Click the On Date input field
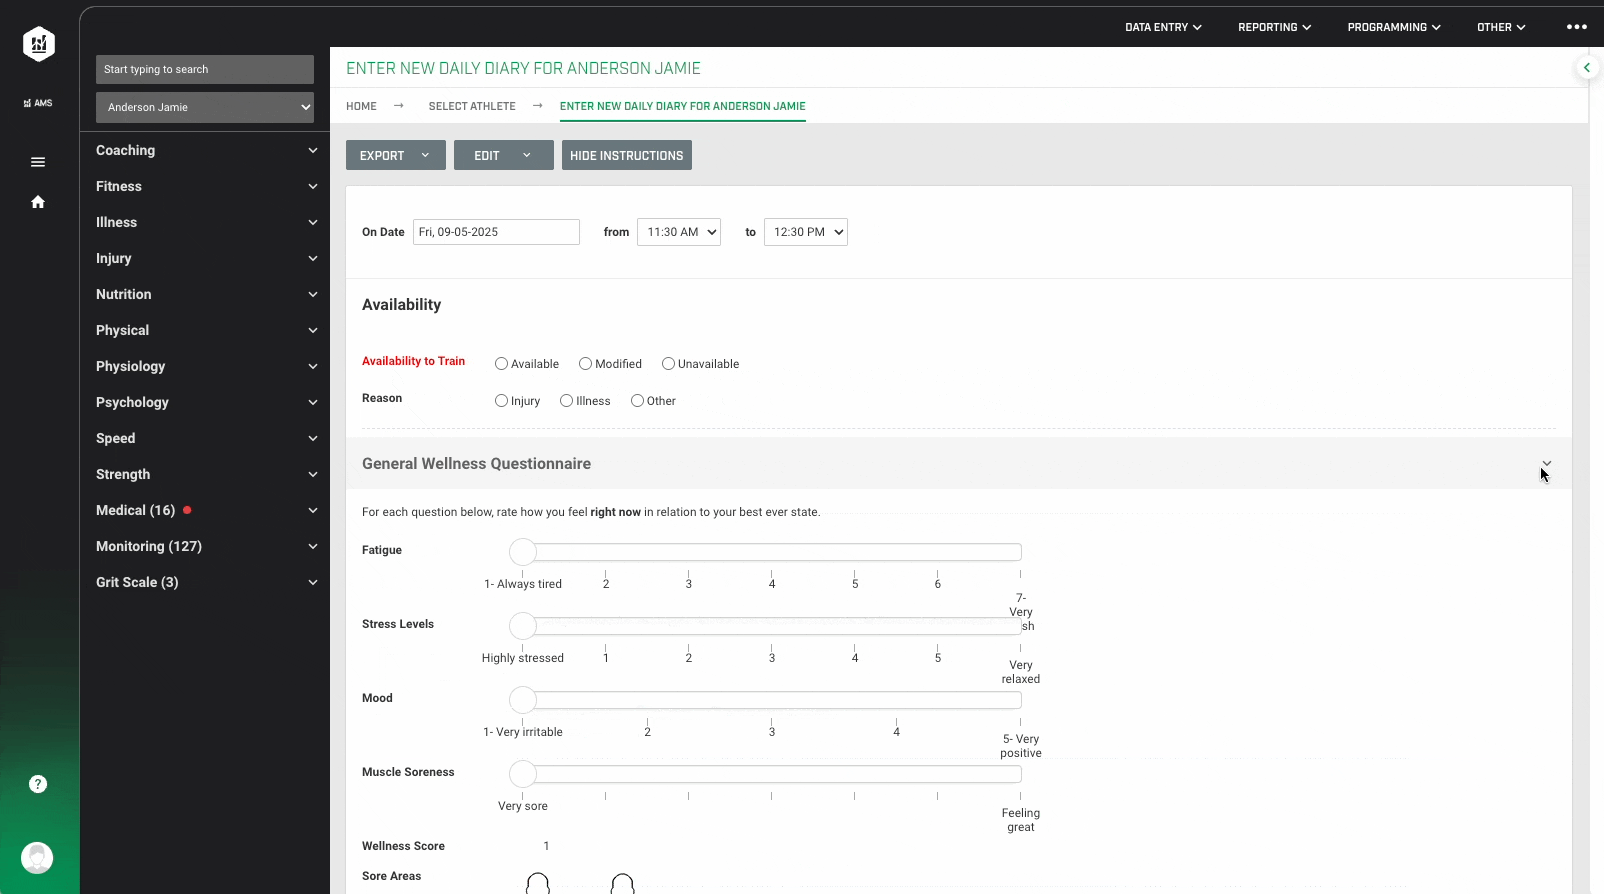Screen dimensions: 1604x894 coord(496,232)
